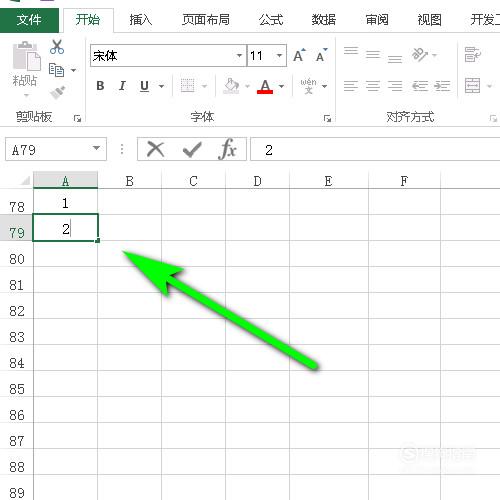The image size is (500, 500).
Task: Open the 文件 File tab
Action: point(29,20)
